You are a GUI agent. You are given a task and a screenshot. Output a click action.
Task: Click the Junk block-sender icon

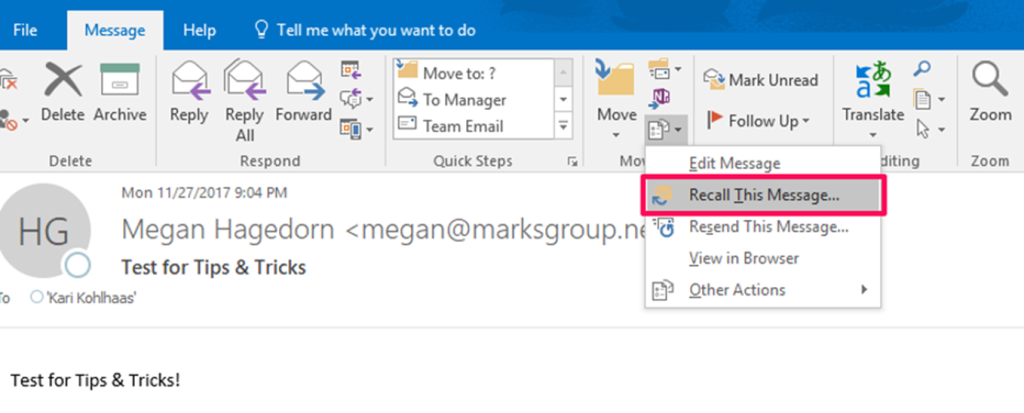(9, 121)
